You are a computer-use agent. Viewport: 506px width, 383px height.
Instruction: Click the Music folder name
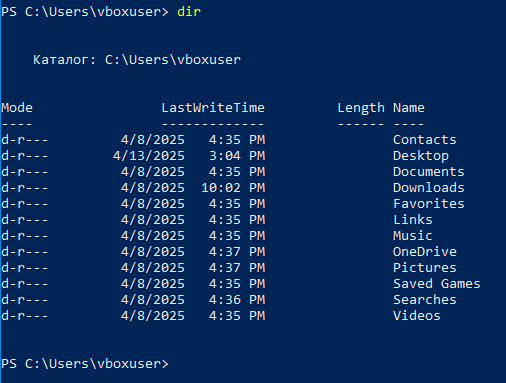pyautogui.click(x=413, y=236)
